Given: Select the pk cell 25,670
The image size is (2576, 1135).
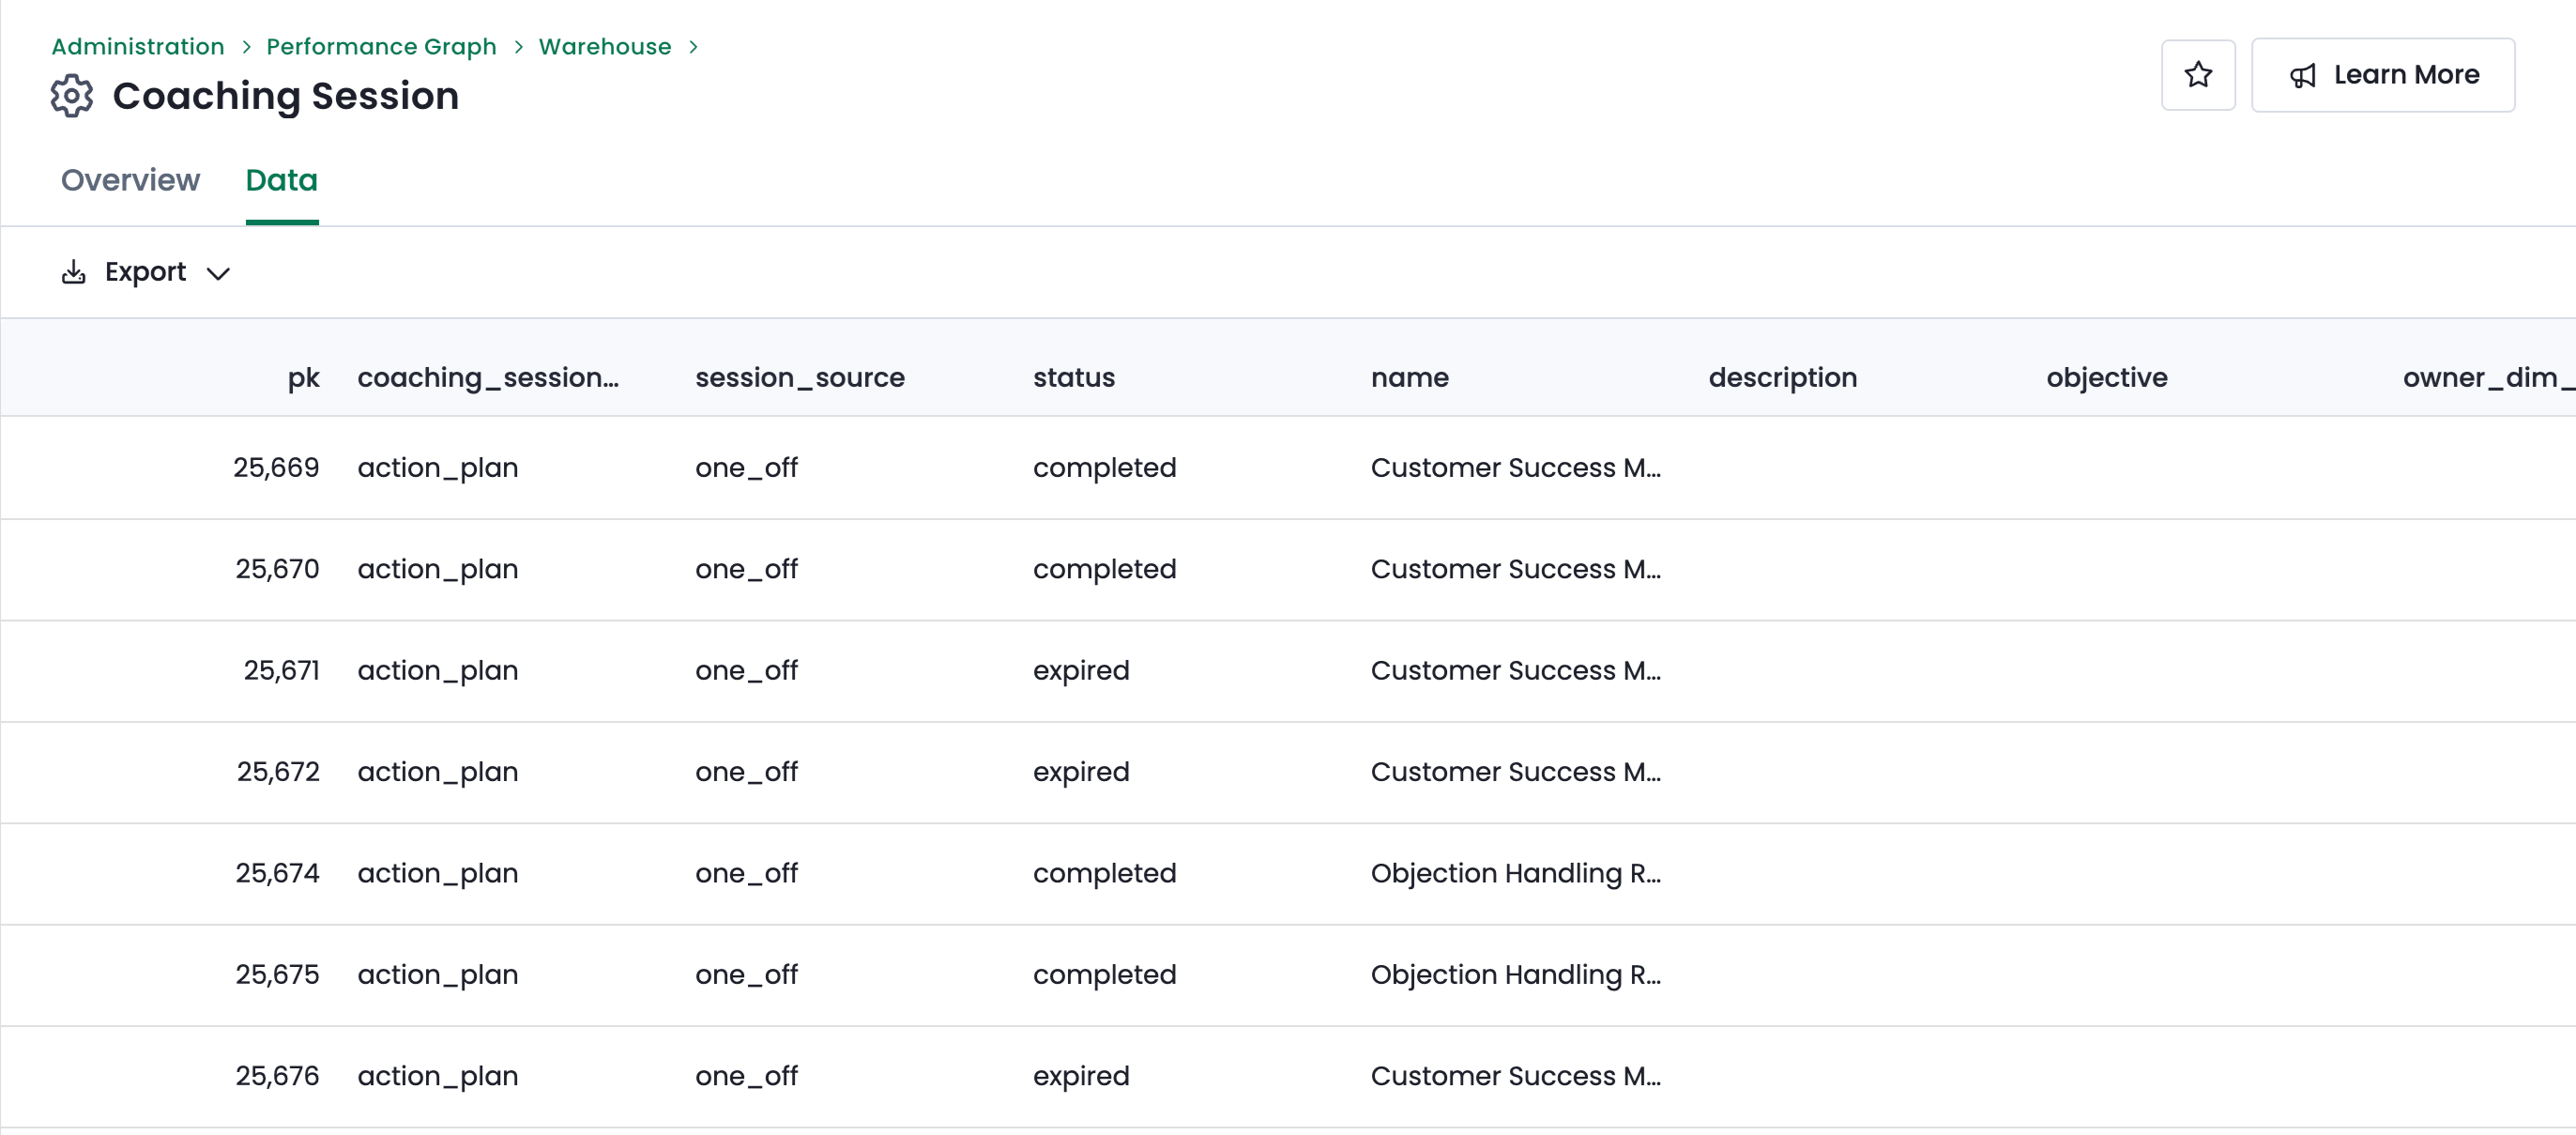Looking at the screenshot, I should (277, 569).
